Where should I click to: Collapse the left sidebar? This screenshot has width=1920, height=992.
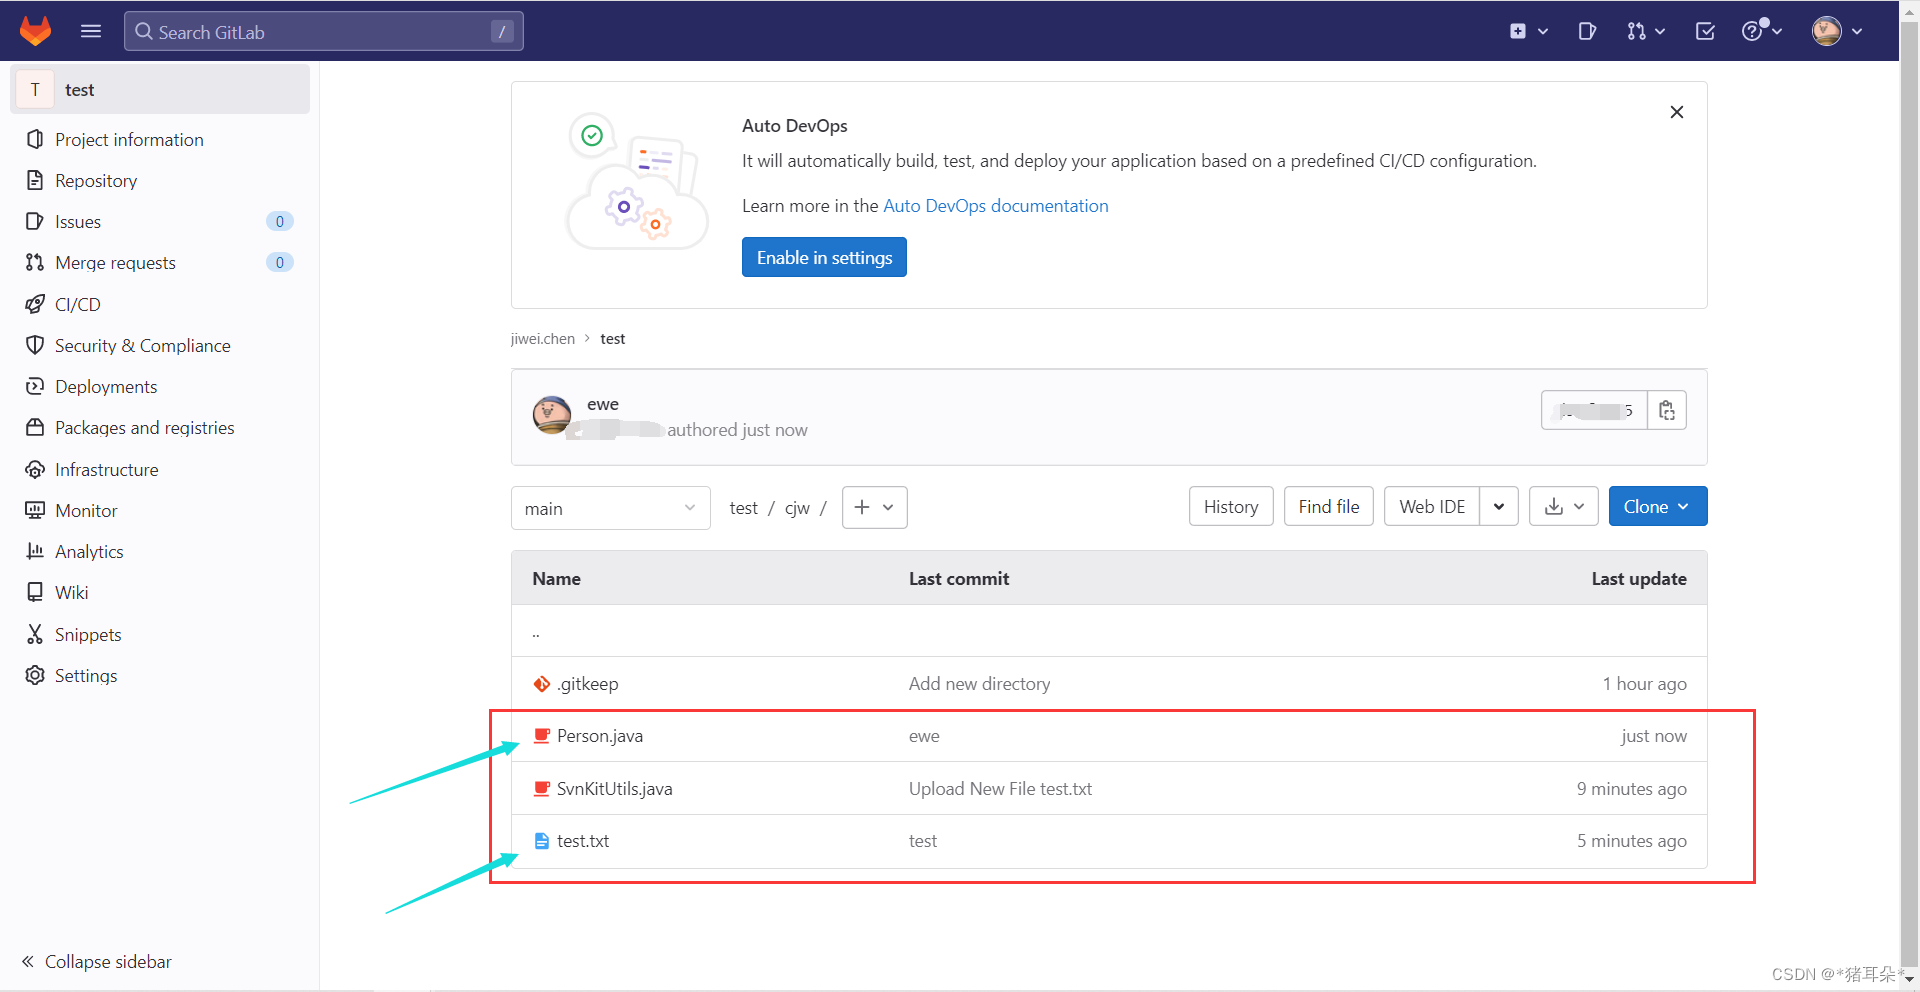click(95, 961)
